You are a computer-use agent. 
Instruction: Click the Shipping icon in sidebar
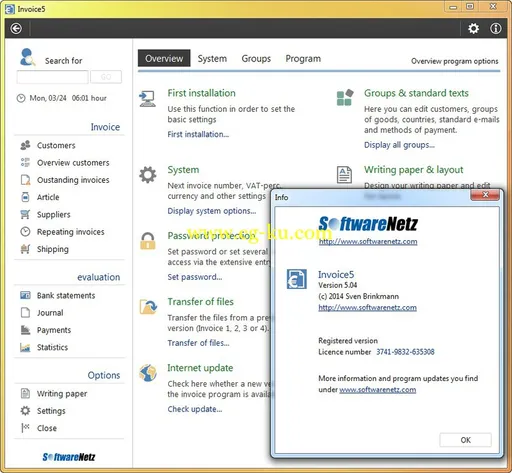click(x=25, y=249)
